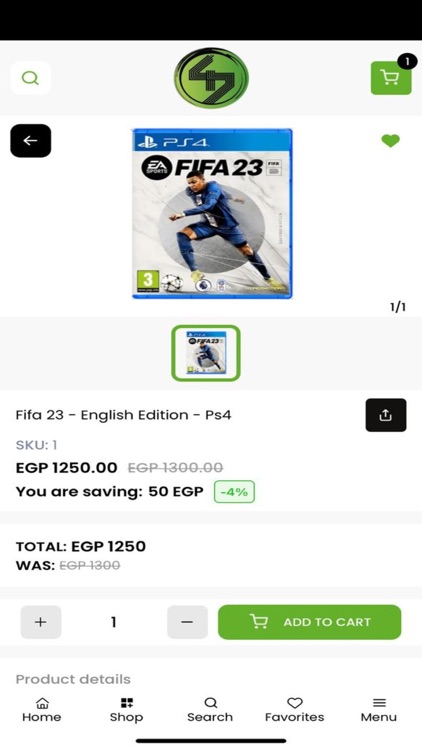Open the Home tab
The image size is (422, 750).
[42, 710]
